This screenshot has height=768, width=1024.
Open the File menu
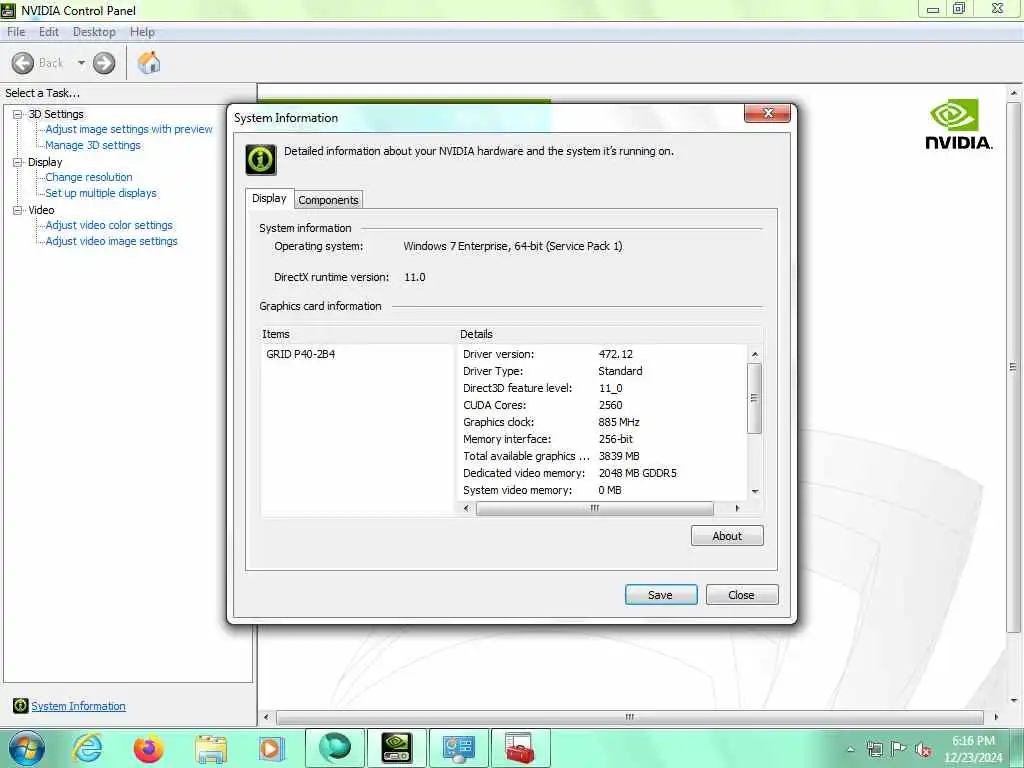point(16,32)
